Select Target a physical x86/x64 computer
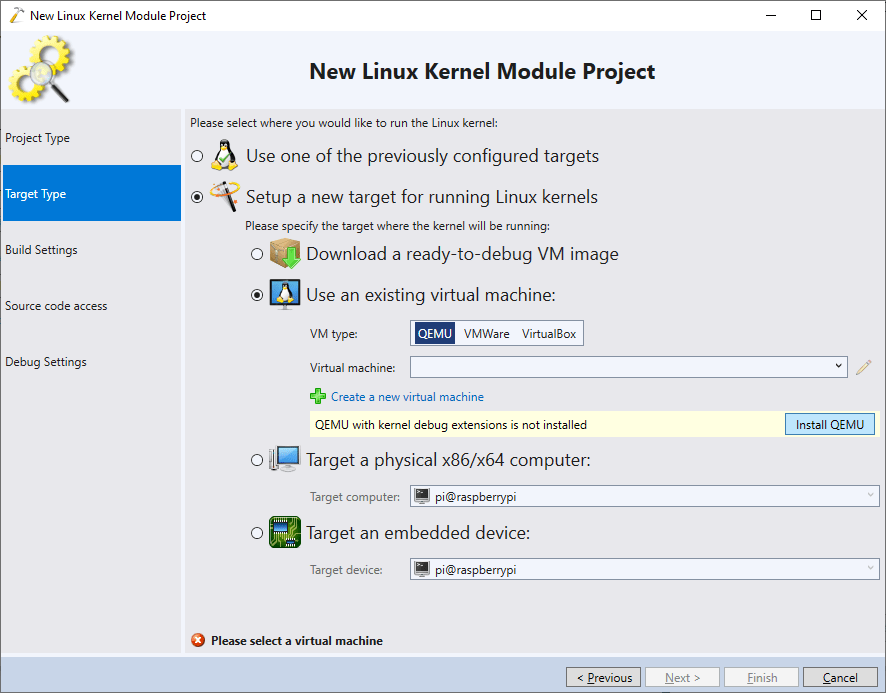This screenshot has height=693, width=886. click(256, 459)
